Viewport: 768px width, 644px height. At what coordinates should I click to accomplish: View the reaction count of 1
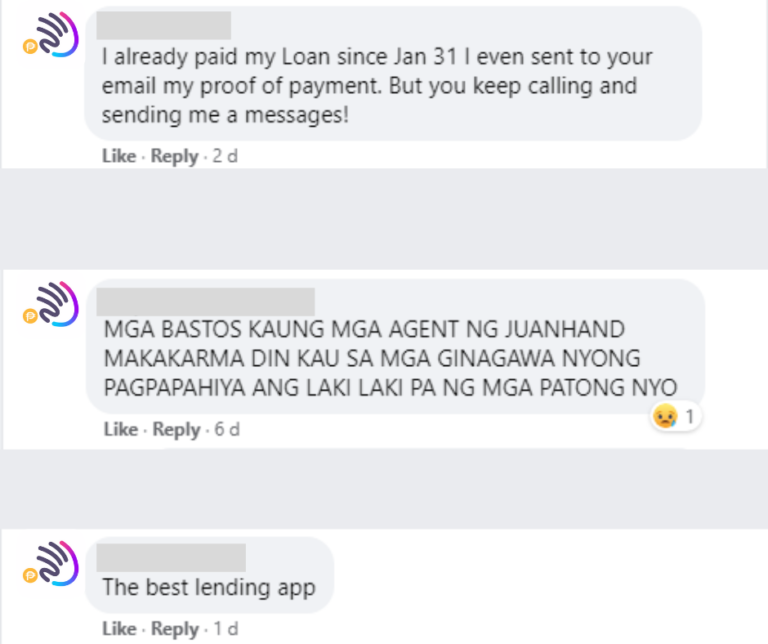690,417
